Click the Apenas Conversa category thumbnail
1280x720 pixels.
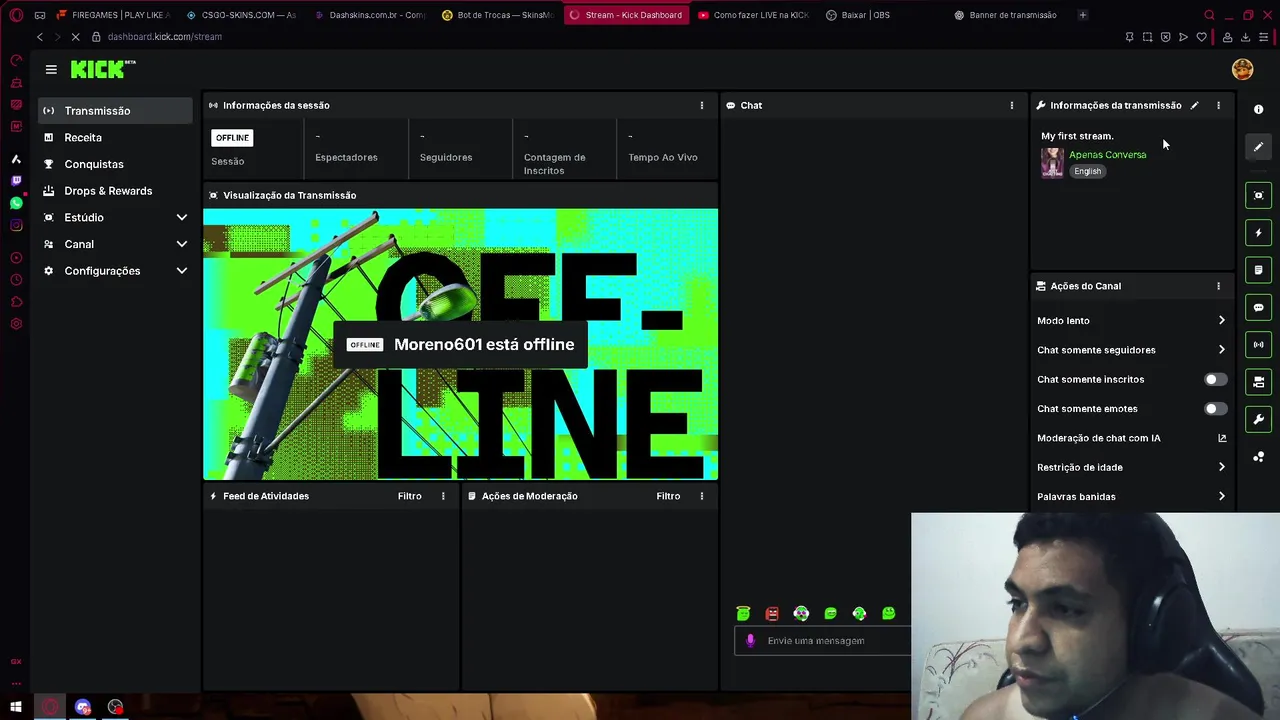1052,162
